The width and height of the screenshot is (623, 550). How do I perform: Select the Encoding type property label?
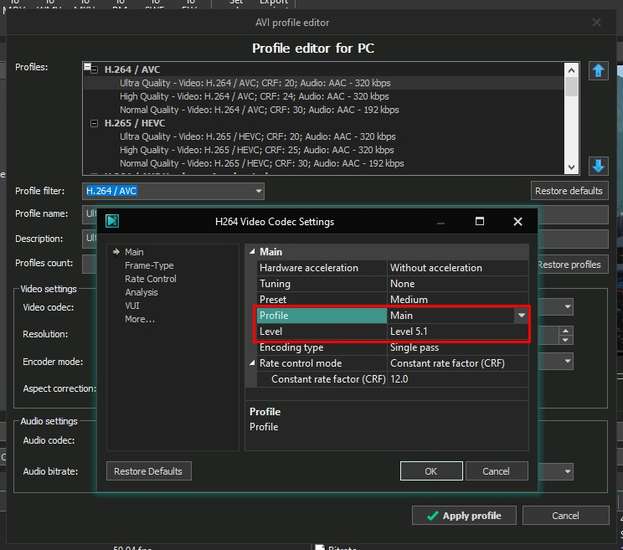[321, 347]
